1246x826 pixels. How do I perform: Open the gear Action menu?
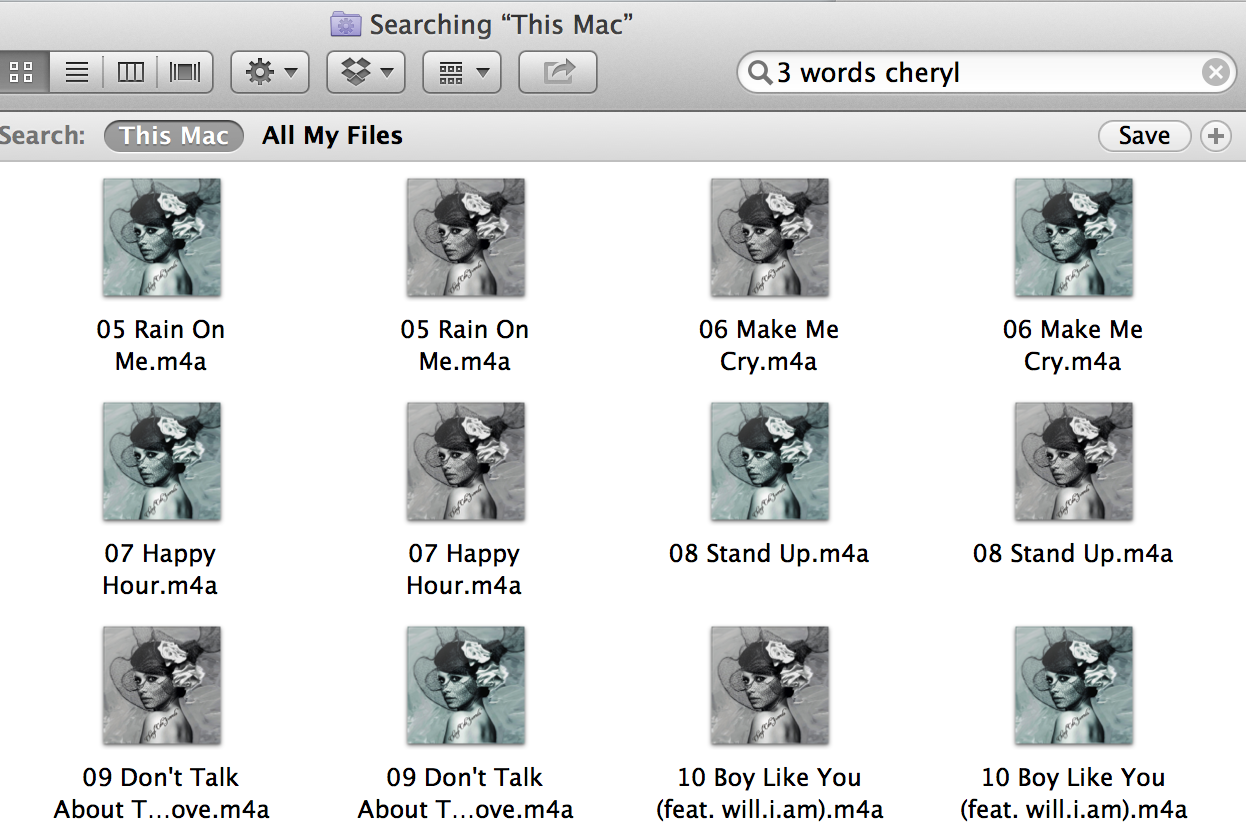(270, 72)
